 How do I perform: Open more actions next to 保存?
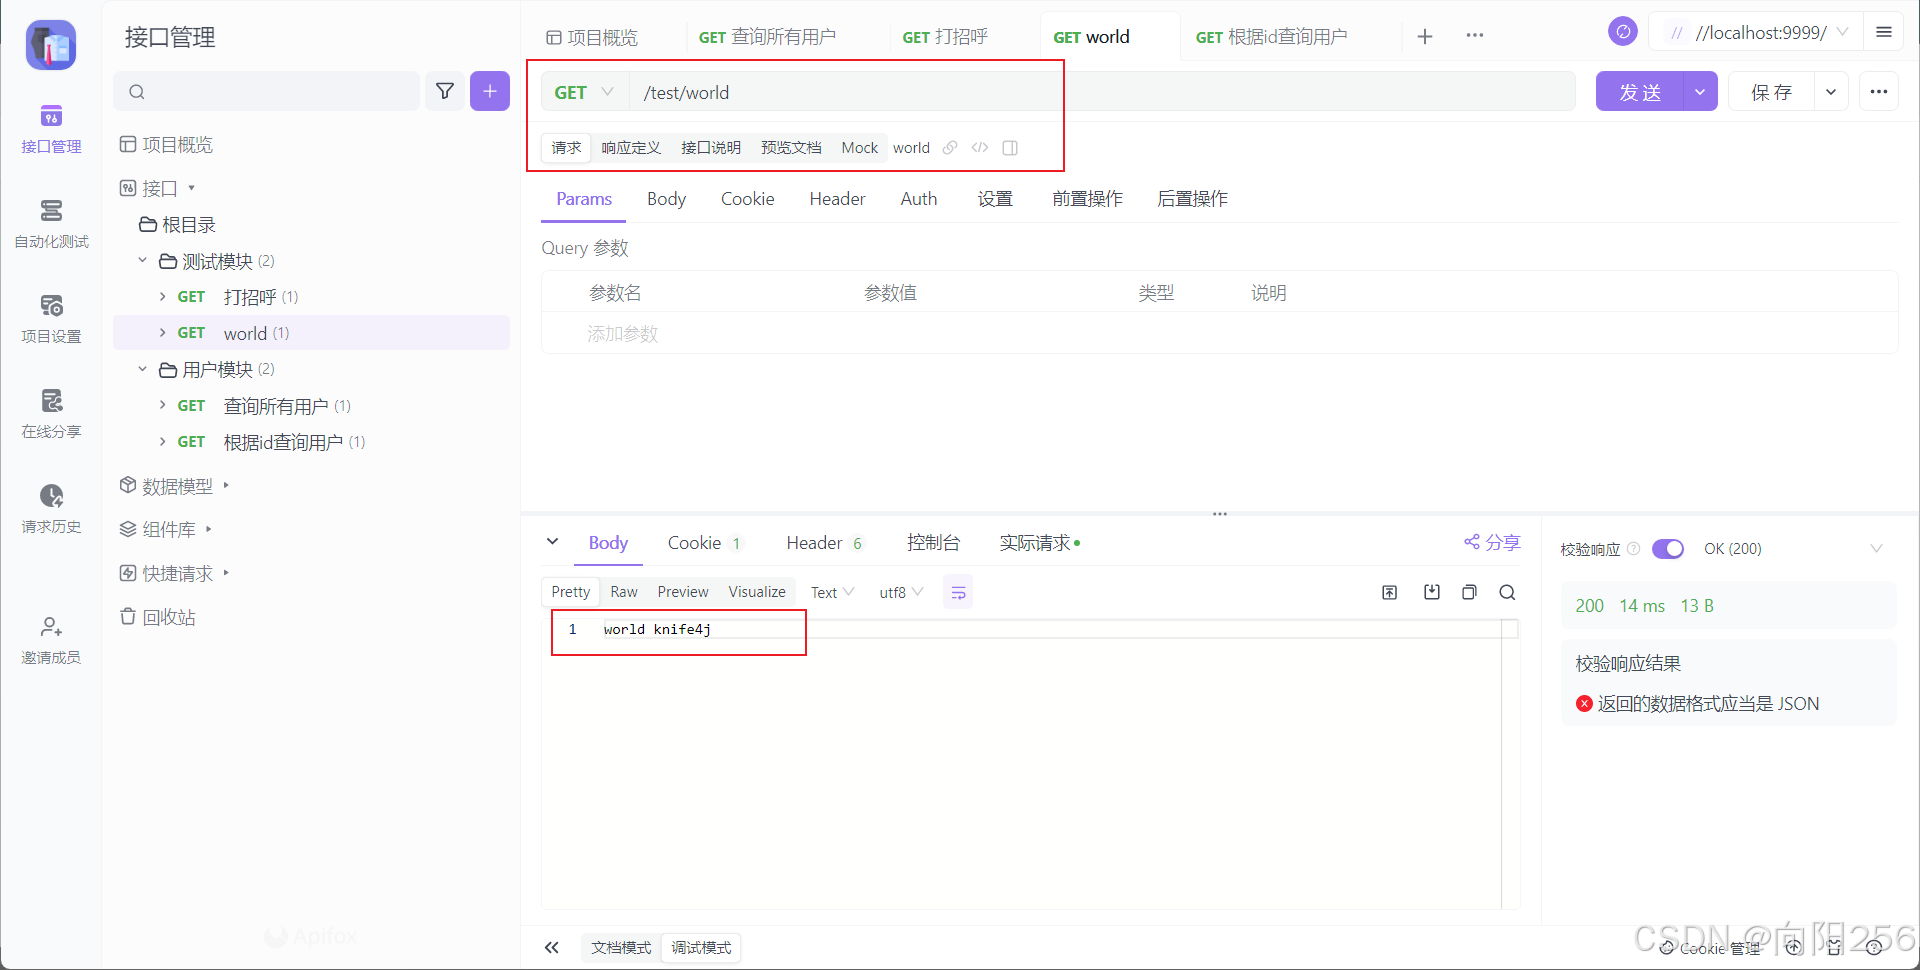[1879, 92]
